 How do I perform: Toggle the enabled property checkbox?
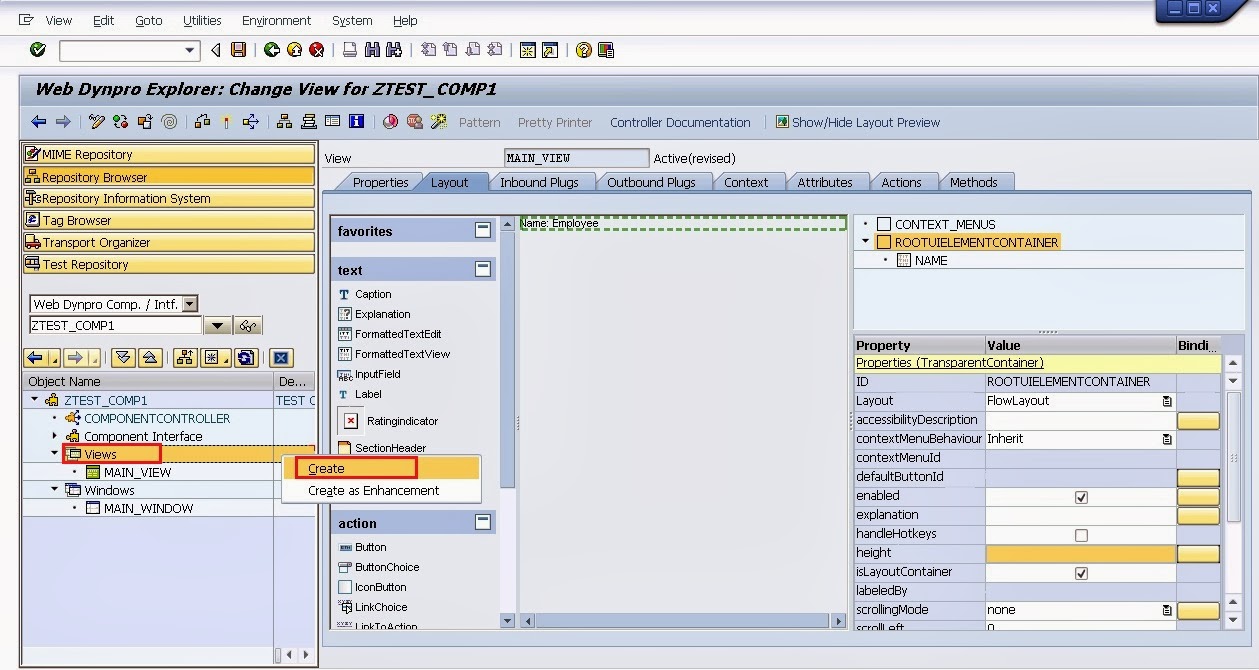(x=1081, y=497)
